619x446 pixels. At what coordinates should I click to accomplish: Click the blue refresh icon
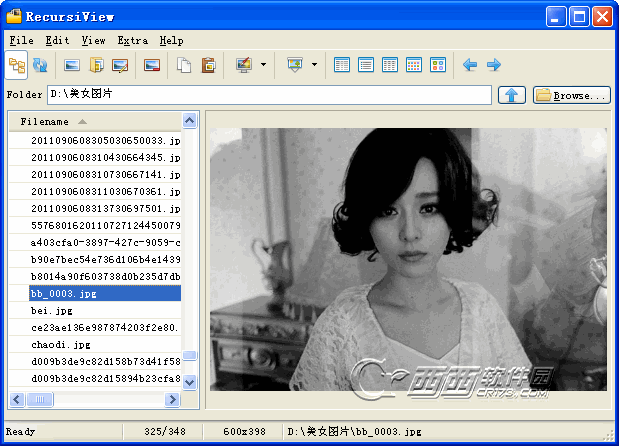point(40,65)
